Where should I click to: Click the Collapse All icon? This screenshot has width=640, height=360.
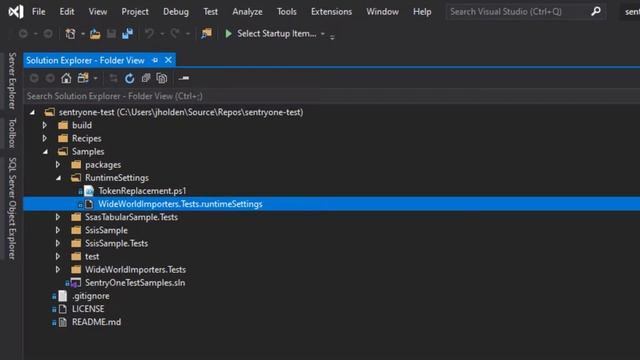click(146, 78)
